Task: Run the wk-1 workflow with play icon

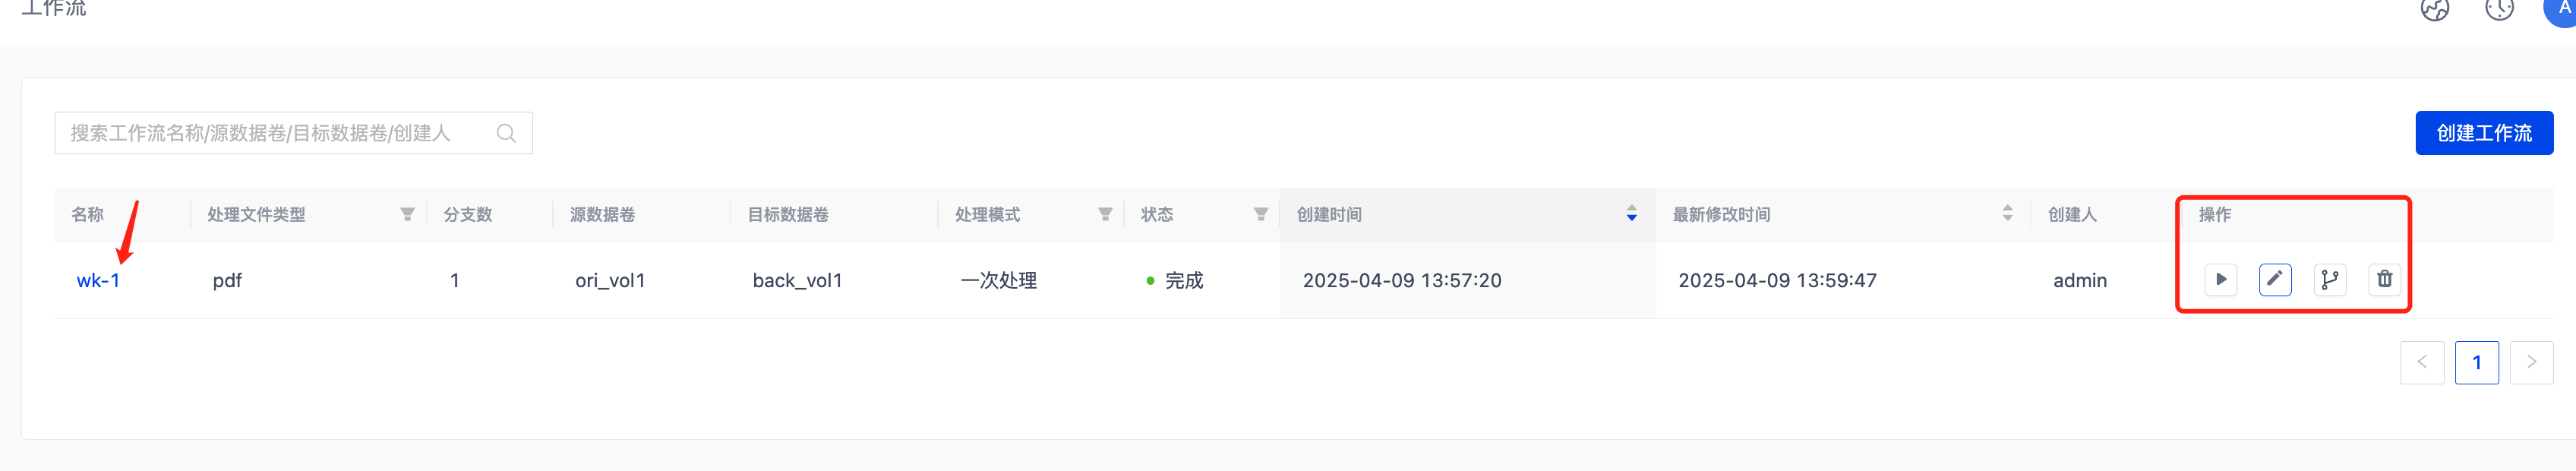Action: coord(2220,279)
